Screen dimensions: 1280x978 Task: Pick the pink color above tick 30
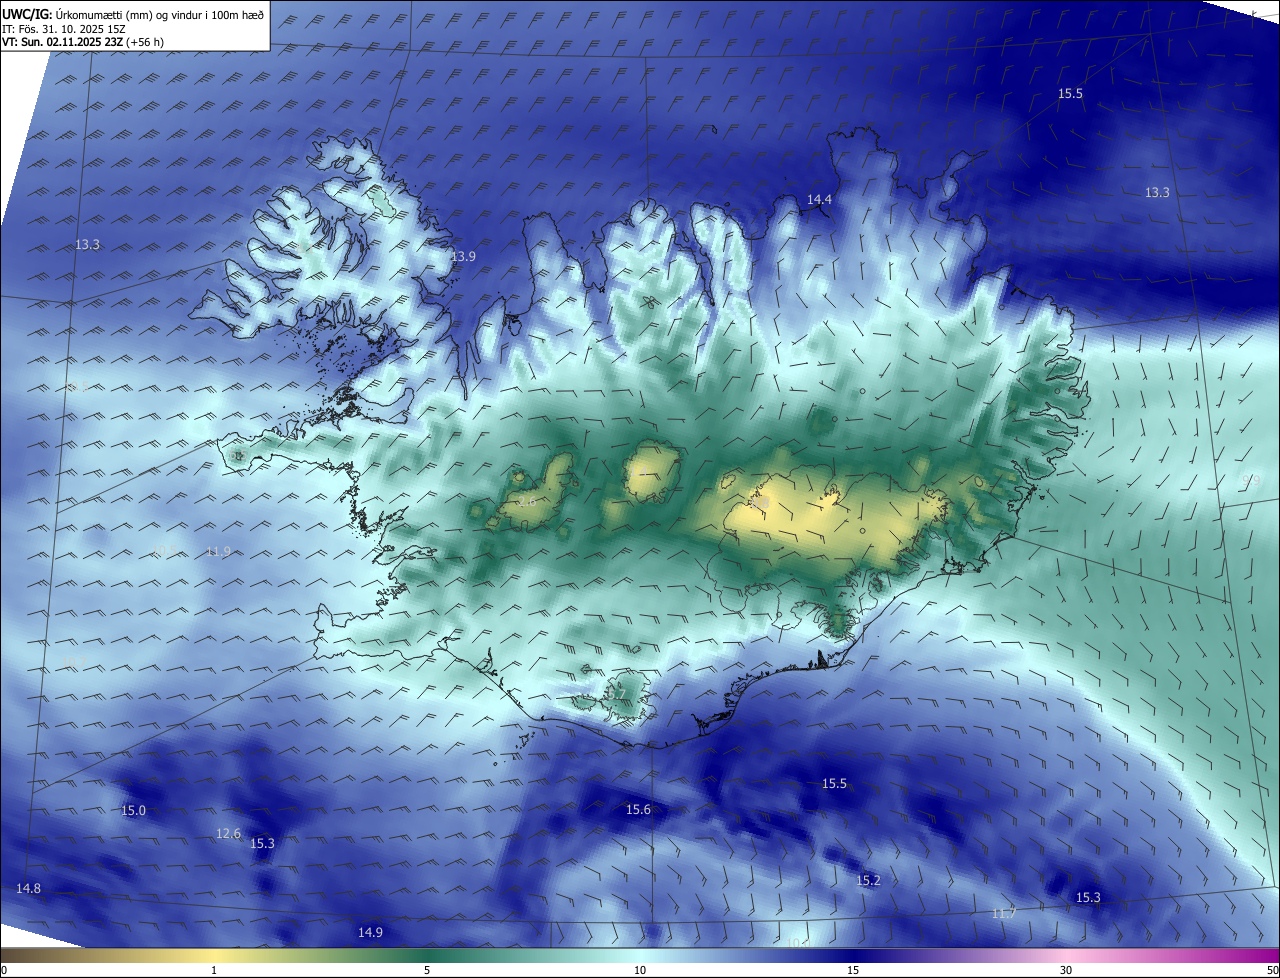tap(1066, 955)
